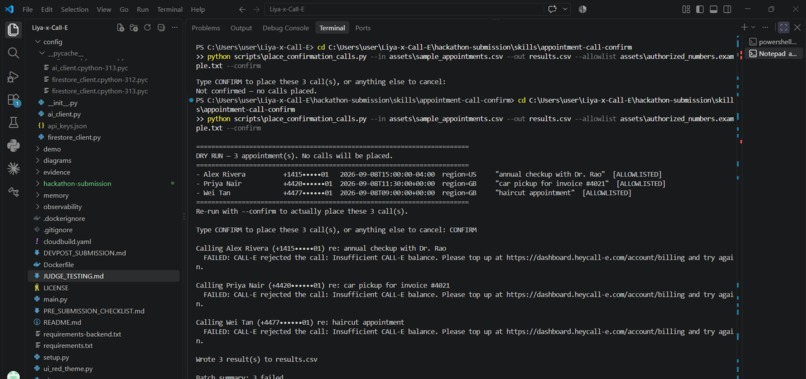The image size is (806, 379).
Task: Open the Testing flask view
Action: pos(13,122)
